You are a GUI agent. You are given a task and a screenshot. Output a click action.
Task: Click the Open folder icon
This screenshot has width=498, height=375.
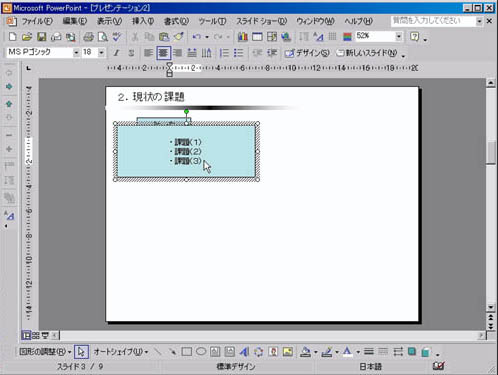(x=27, y=37)
